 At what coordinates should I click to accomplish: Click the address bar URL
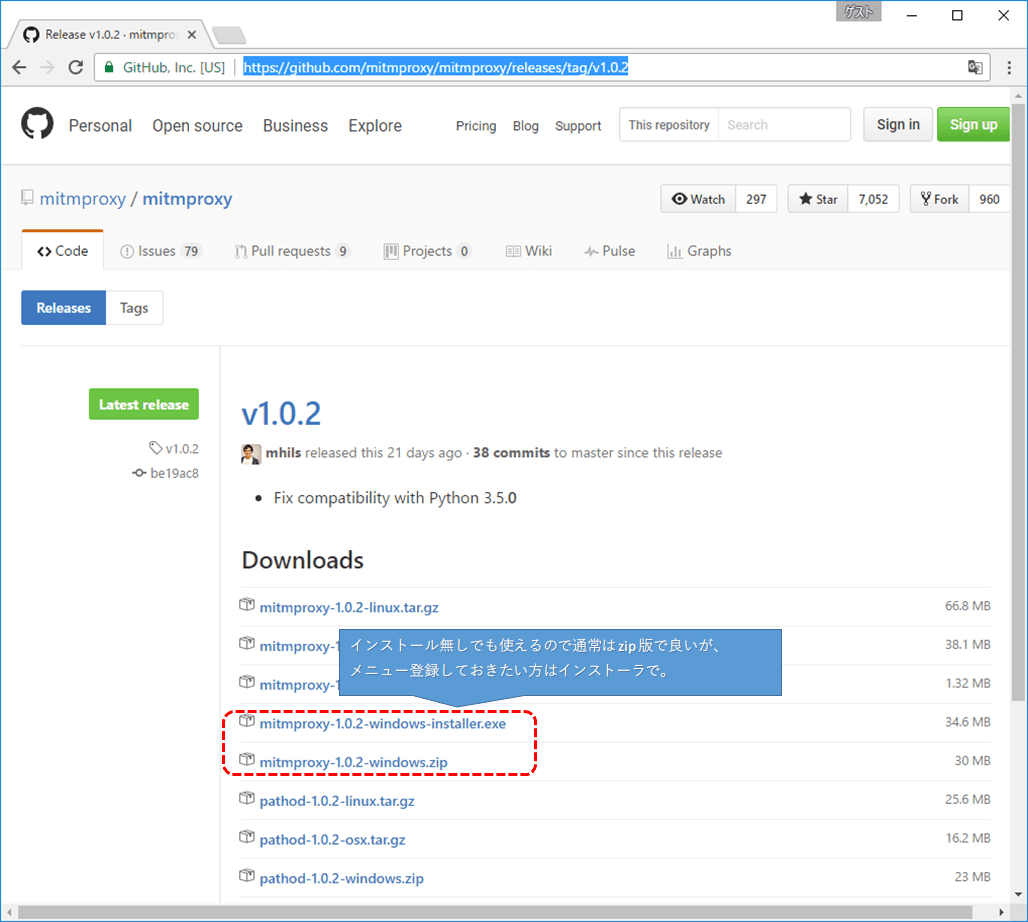coord(435,68)
